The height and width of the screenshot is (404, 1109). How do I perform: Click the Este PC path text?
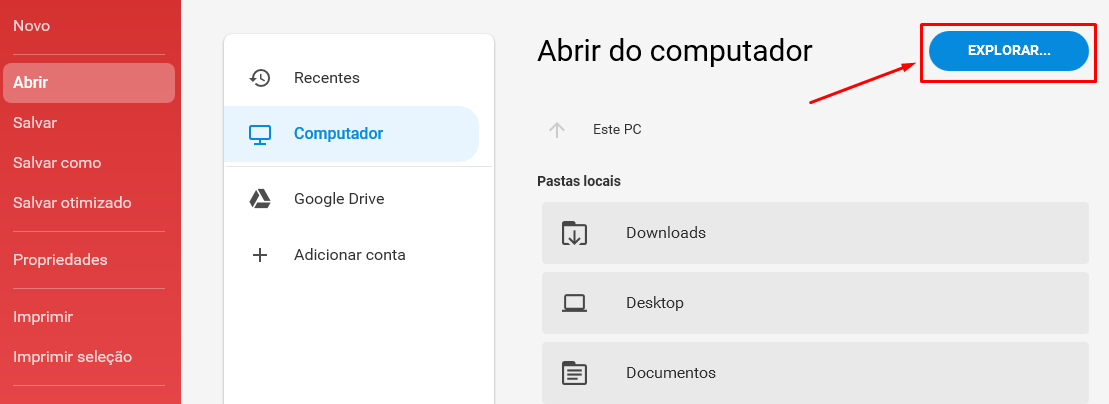617,129
